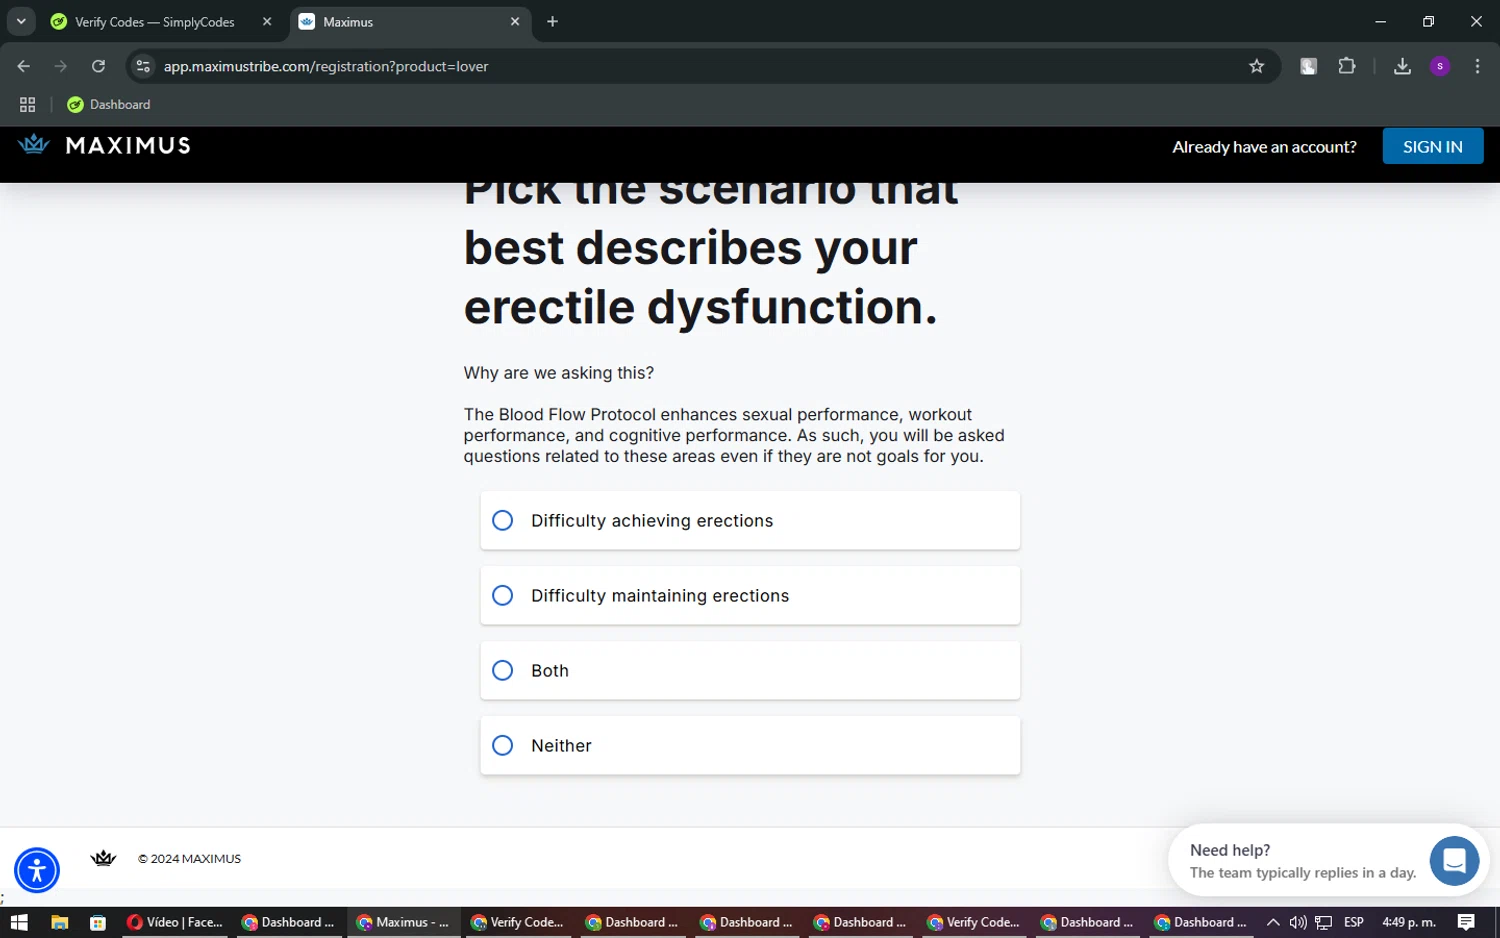This screenshot has width=1500, height=938.
Task: Select Difficulty maintaining erections option
Action: click(x=503, y=596)
